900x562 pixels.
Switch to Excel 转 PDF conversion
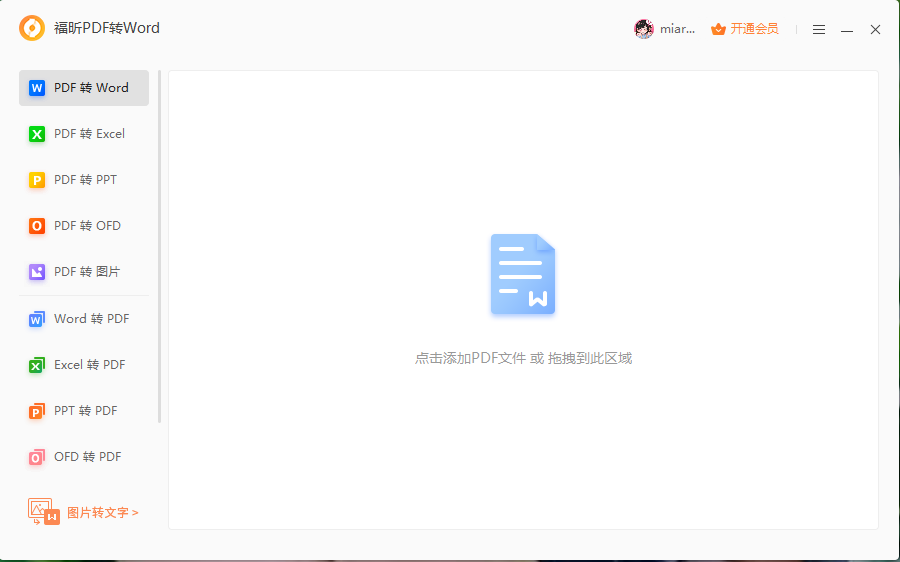click(84, 365)
